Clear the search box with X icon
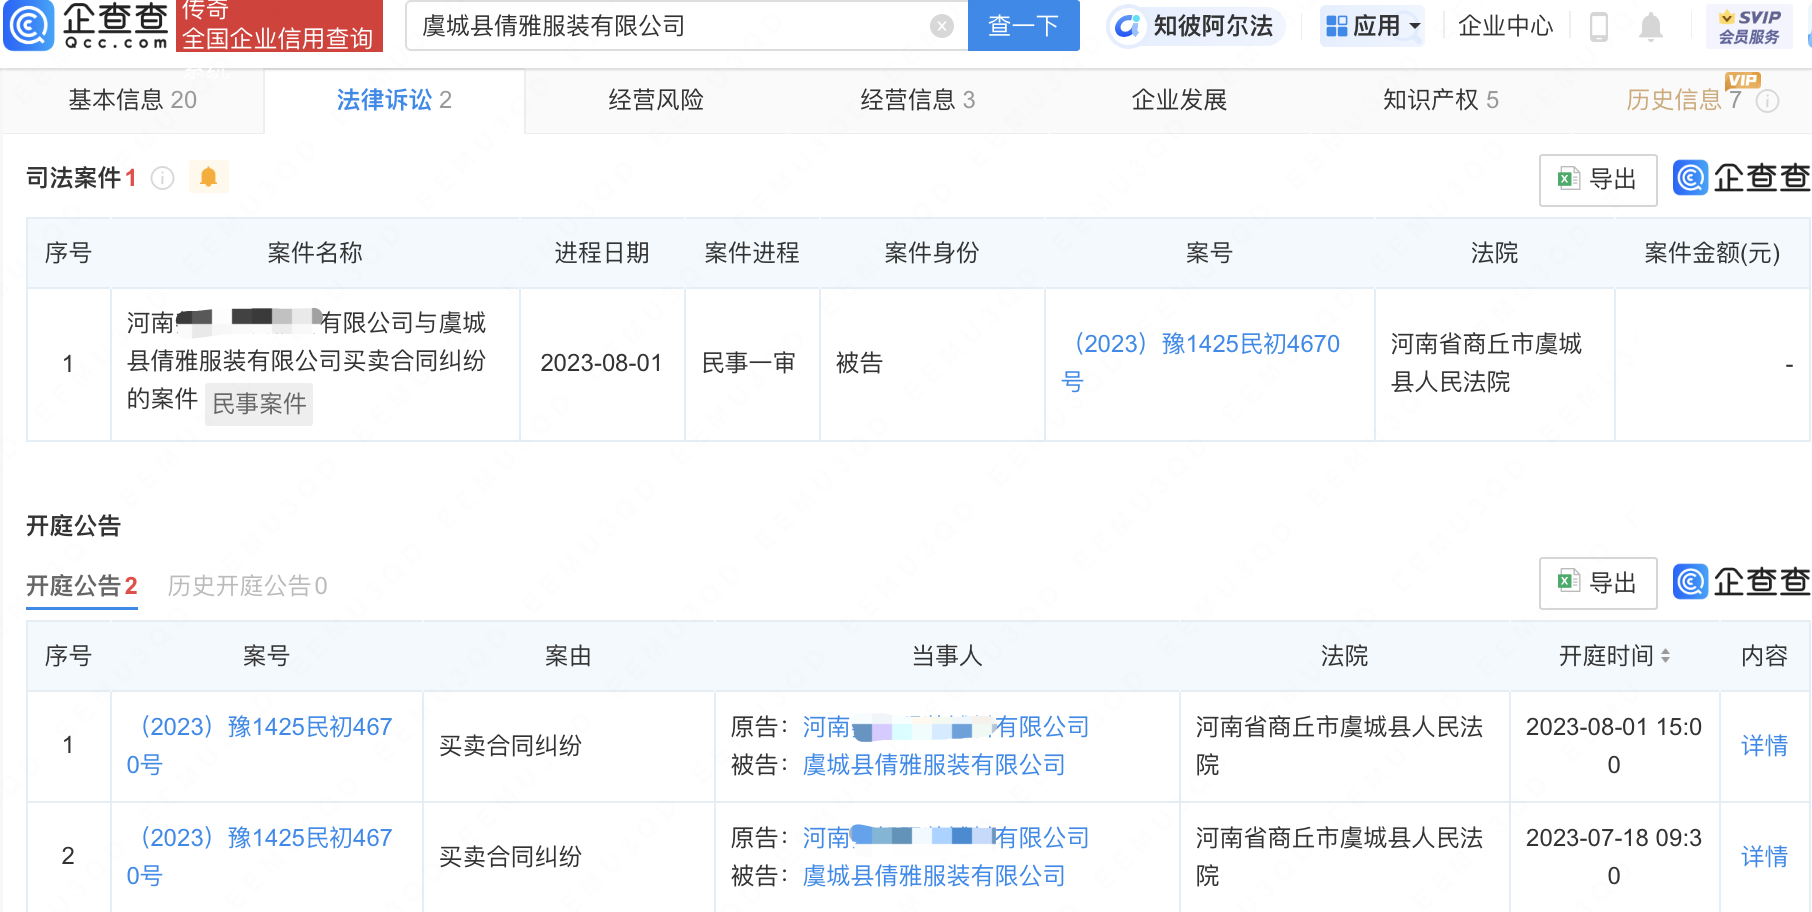Screen dimensions: 1812x912 tap(941, 26)
